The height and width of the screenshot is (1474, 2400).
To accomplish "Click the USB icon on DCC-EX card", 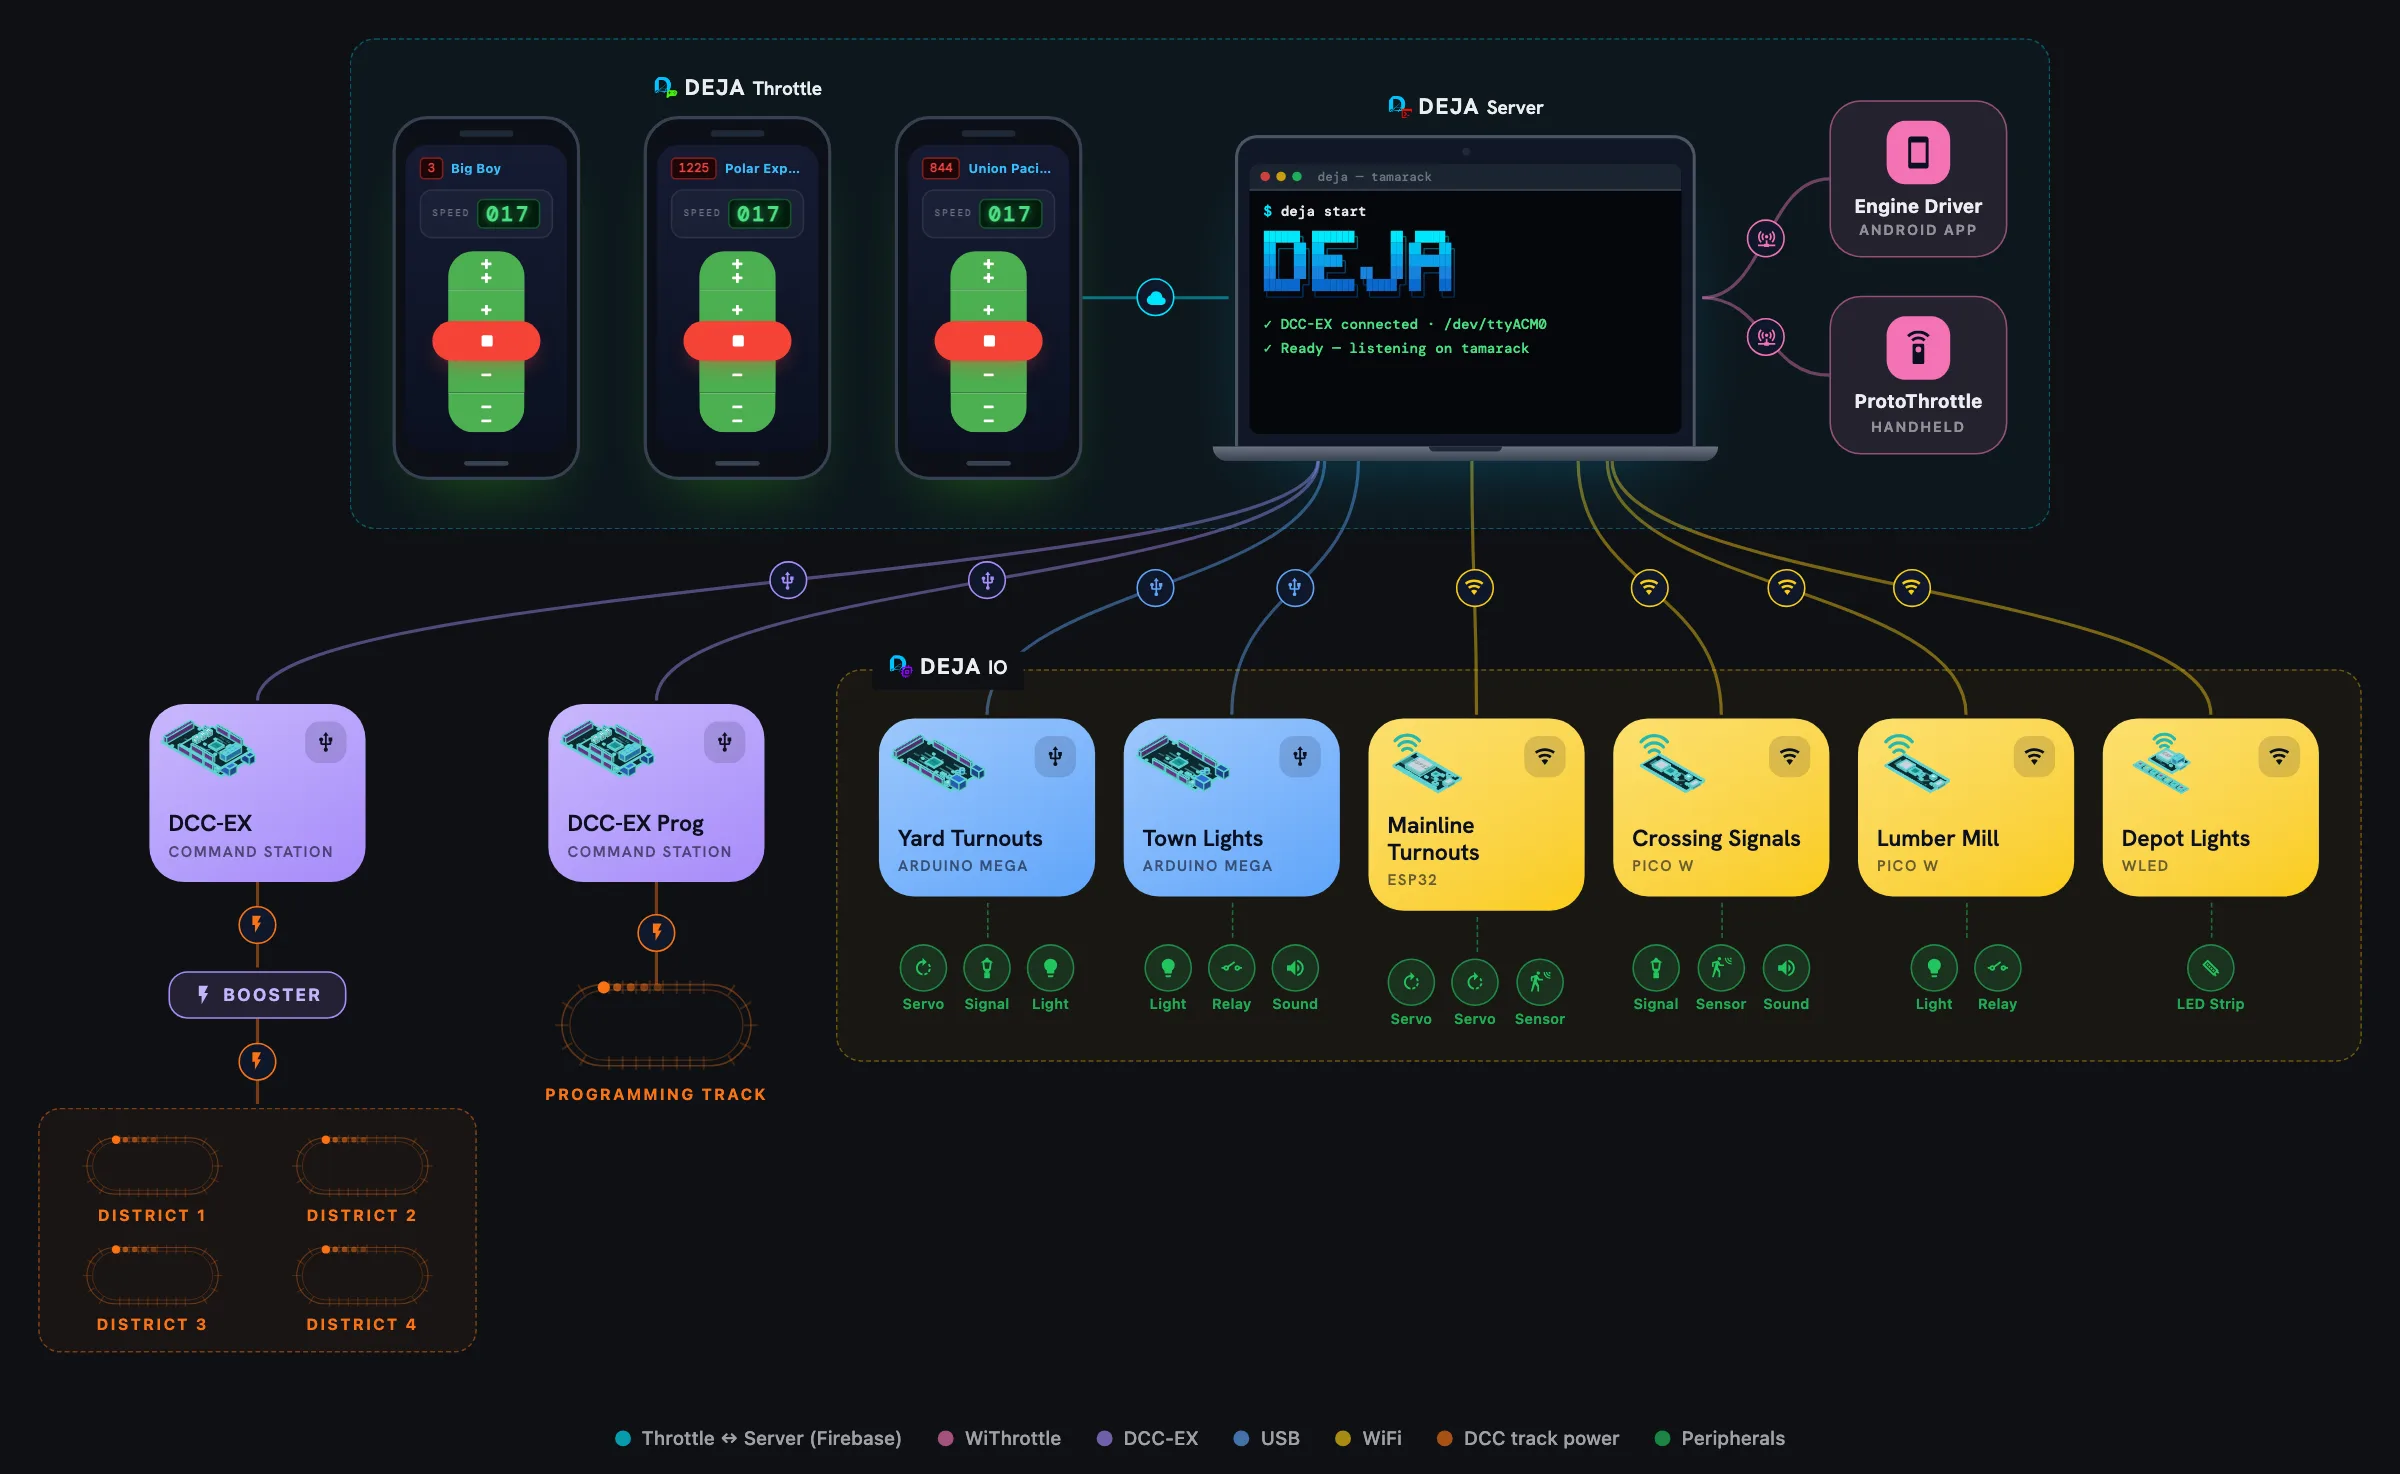I will (325, 742).
